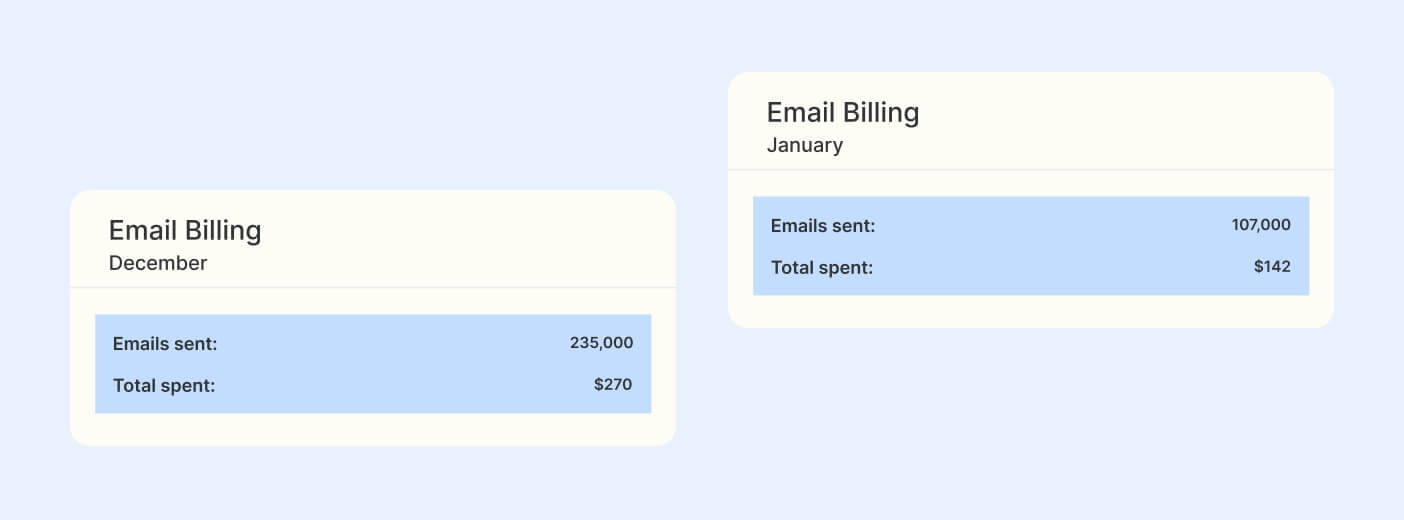This screenshot has height=520, width=1404.
Task: Click white bottom margin of December card
Action: click(373, 429)
